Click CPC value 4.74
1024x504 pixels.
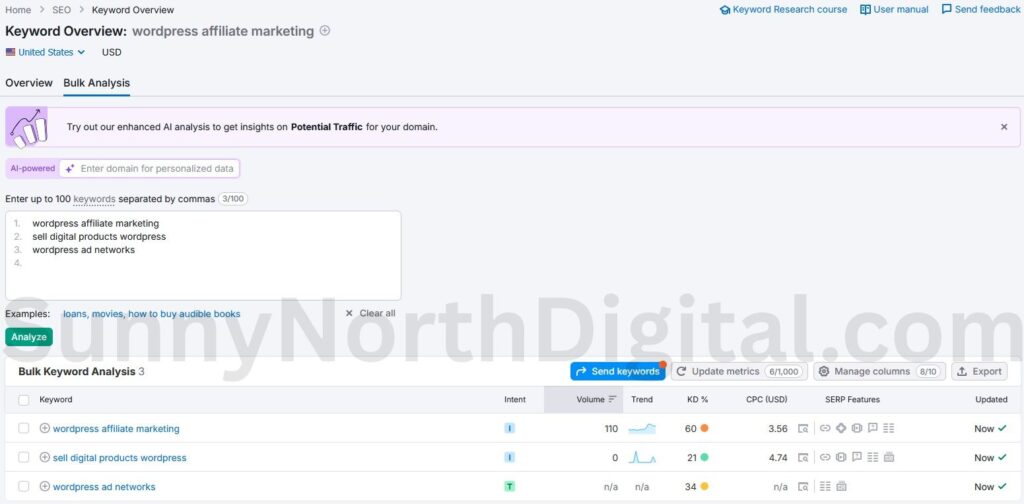tap(778, 458)
